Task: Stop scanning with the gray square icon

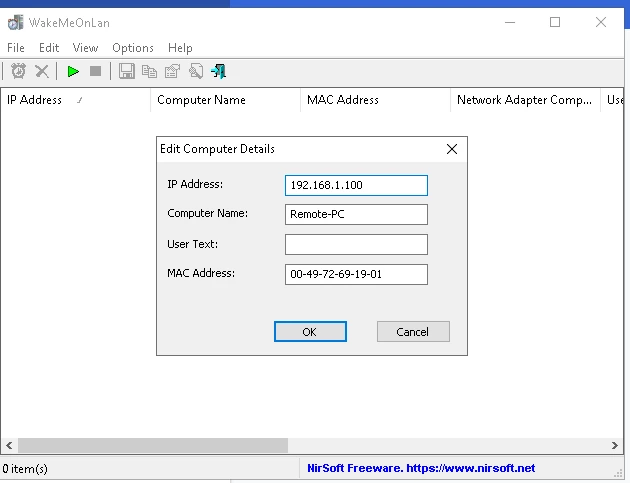Action: pyautogui.click(x=96, y=72)
